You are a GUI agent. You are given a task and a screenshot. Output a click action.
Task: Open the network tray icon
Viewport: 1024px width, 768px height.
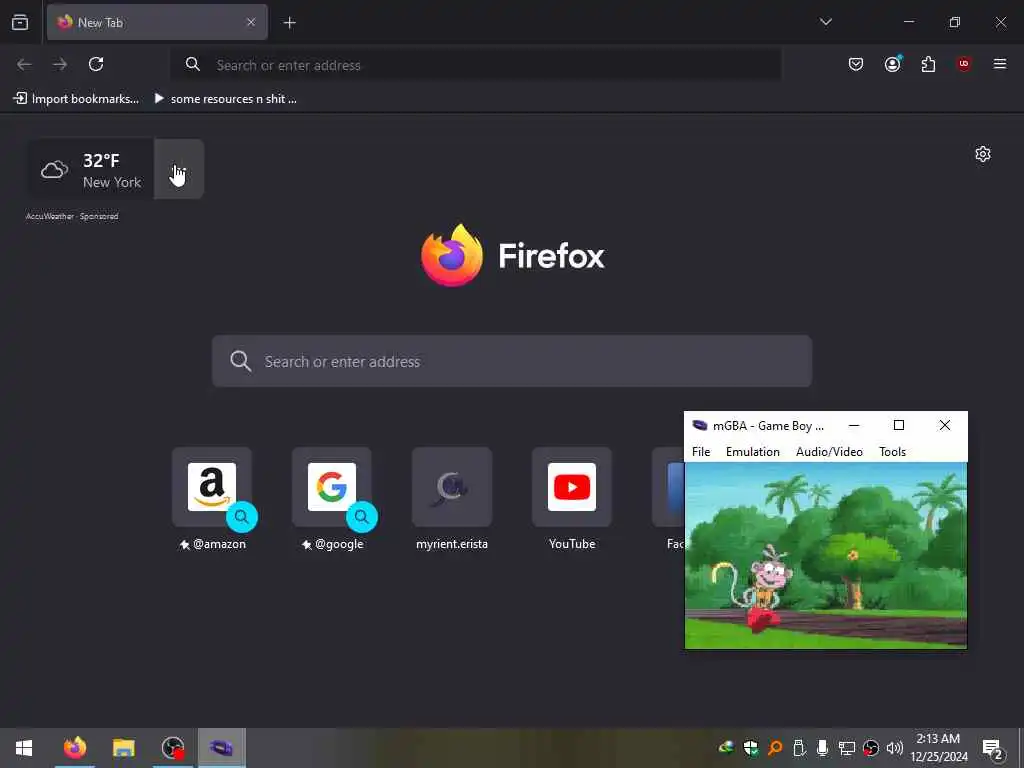(x=846, y=748)
